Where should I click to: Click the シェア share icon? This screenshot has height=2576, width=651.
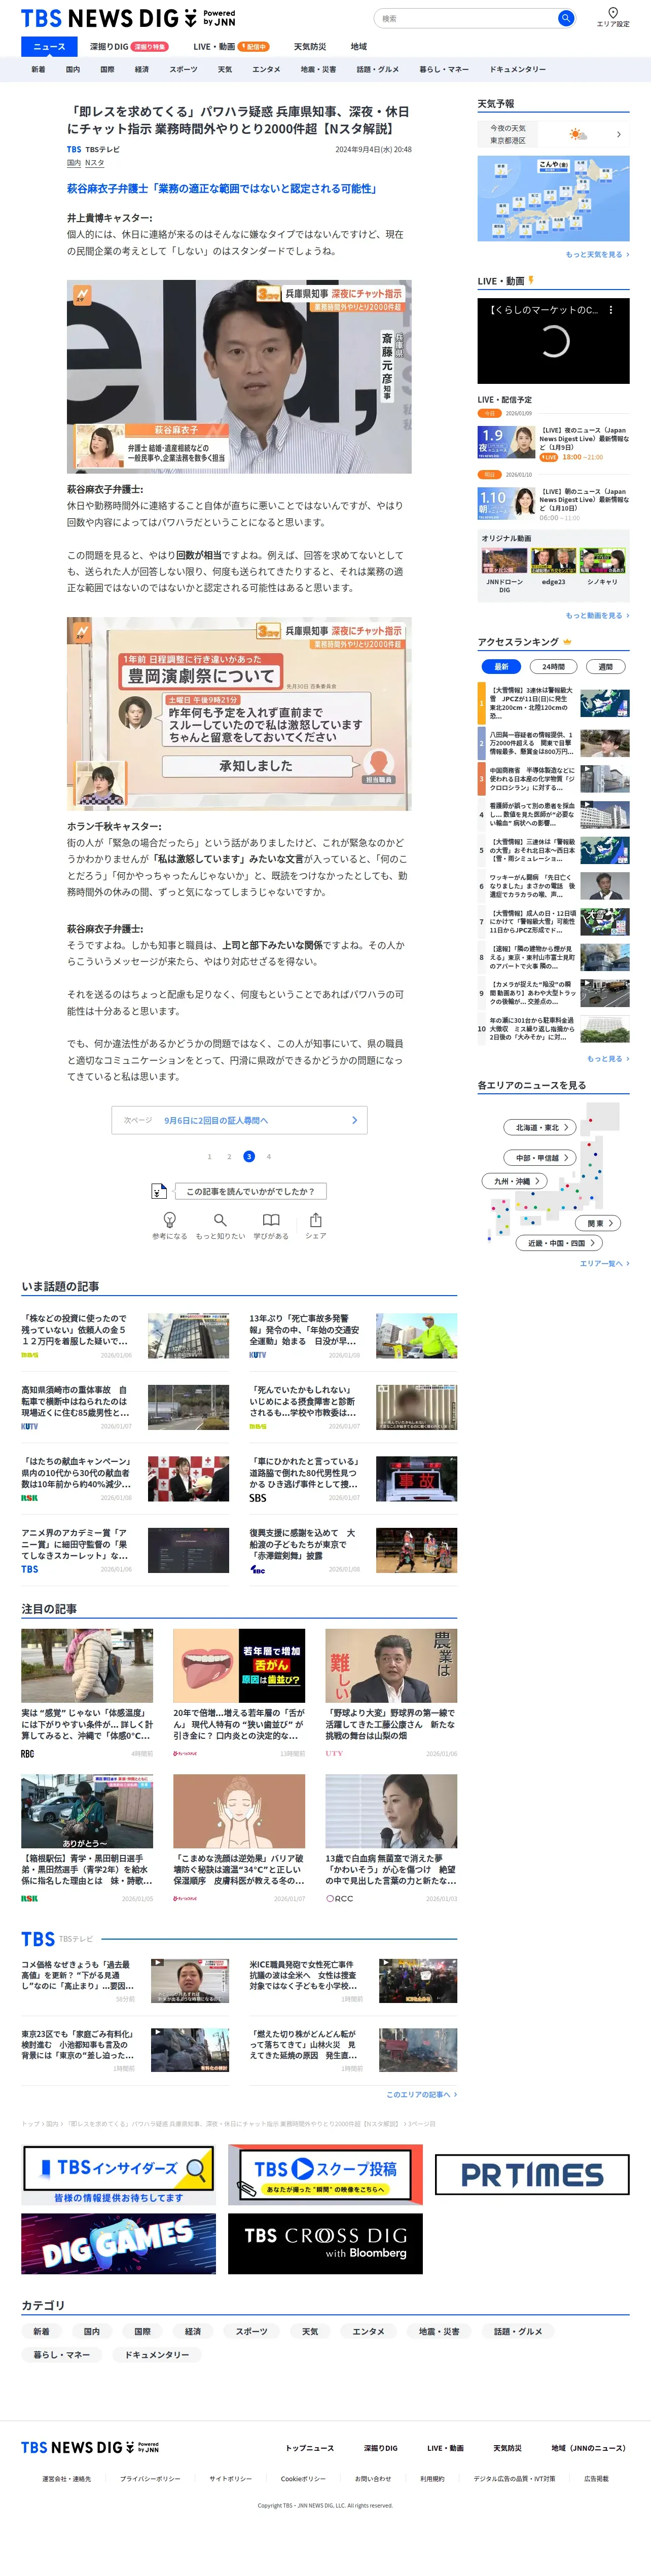[316, 1220]
